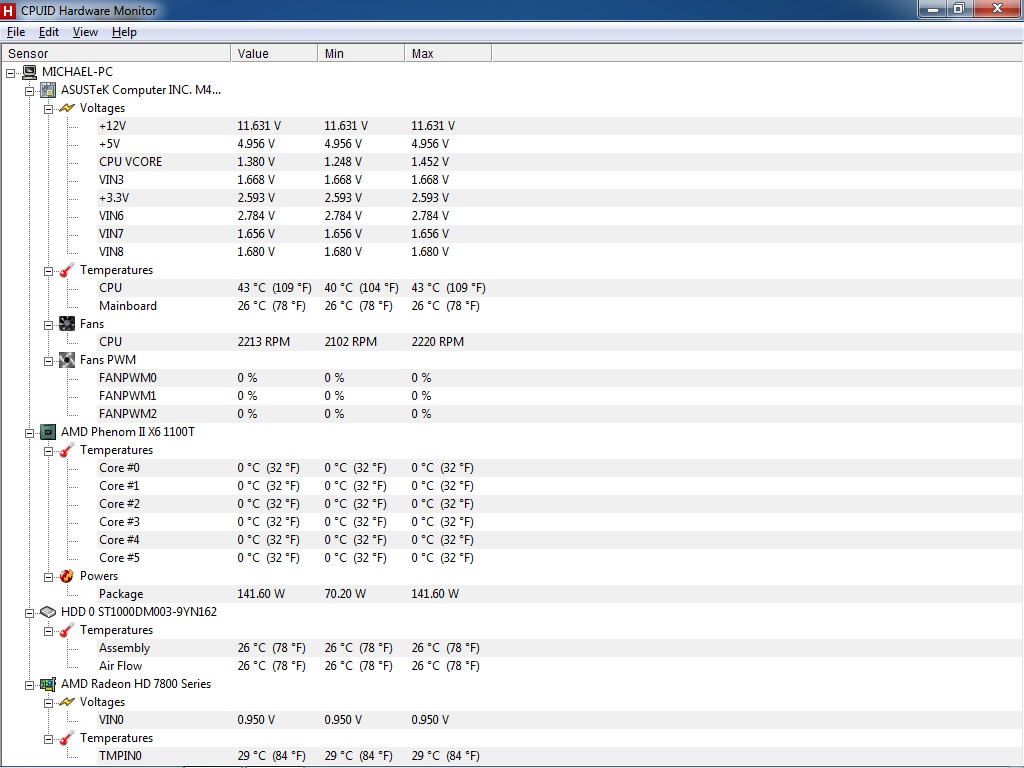Collapse the Fans PWM group
Screen dimensions: 1024x768
48,361
